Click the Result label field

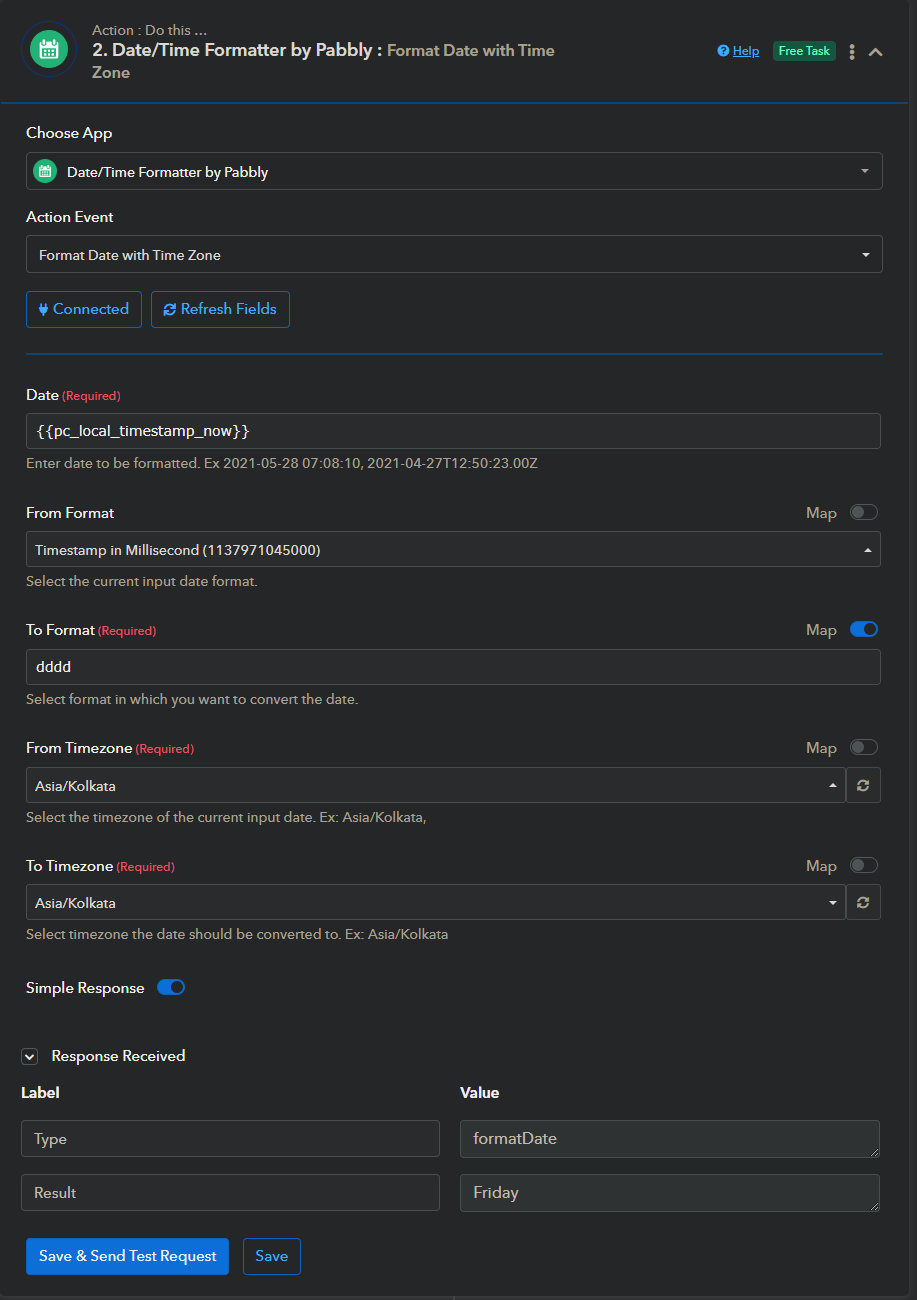tap(230, 1192)
